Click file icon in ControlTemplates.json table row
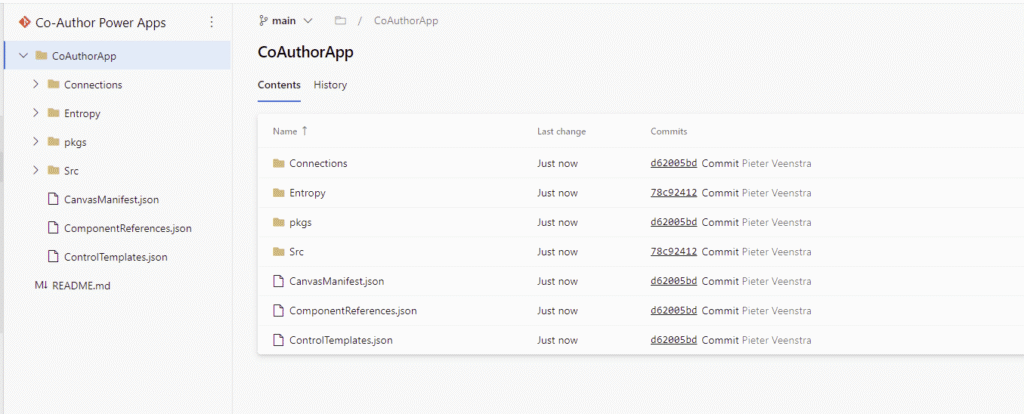This screenshot has height=414, width=1024. click(x=279, y=340)
